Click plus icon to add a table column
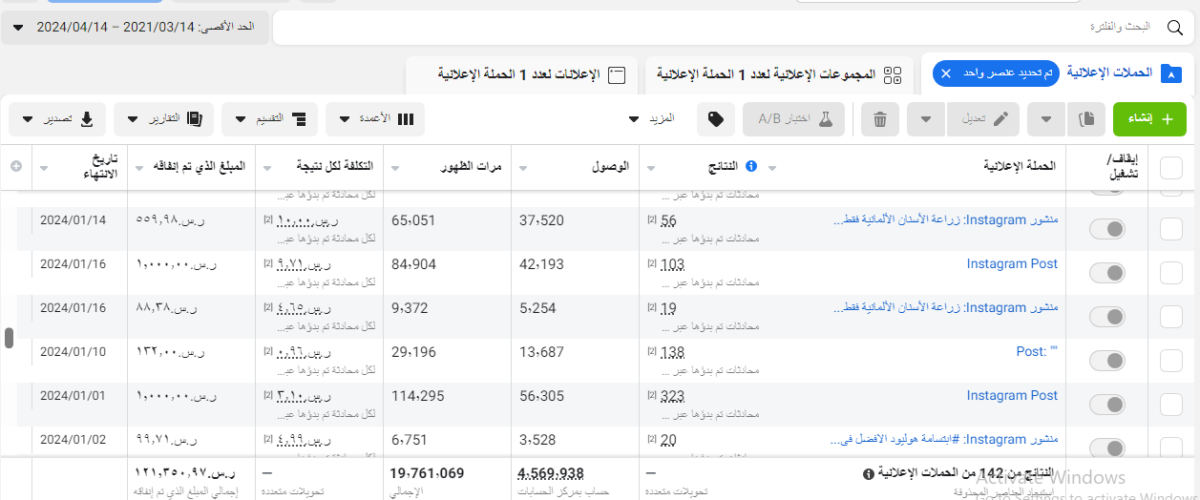 pyautogui.click(x=15, y=166)
